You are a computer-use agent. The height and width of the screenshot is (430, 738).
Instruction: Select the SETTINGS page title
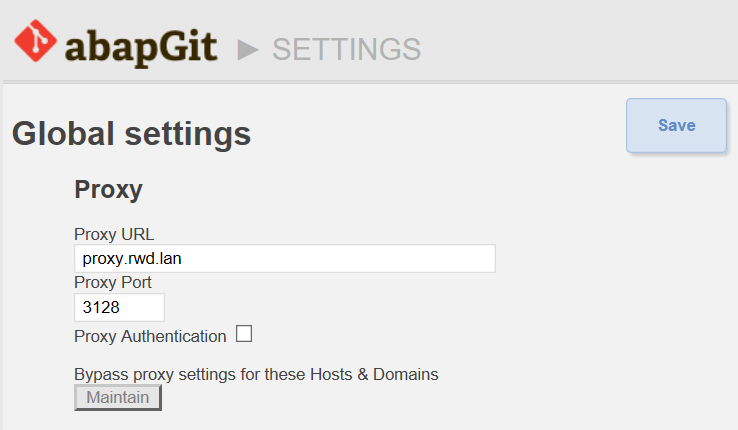click(x=346, y=49)
